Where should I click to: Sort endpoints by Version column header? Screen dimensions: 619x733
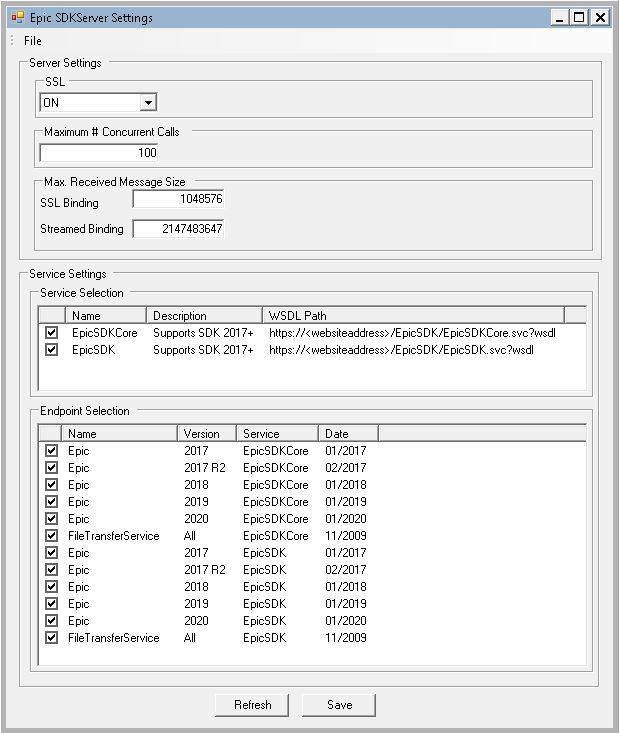pos(207,434)
